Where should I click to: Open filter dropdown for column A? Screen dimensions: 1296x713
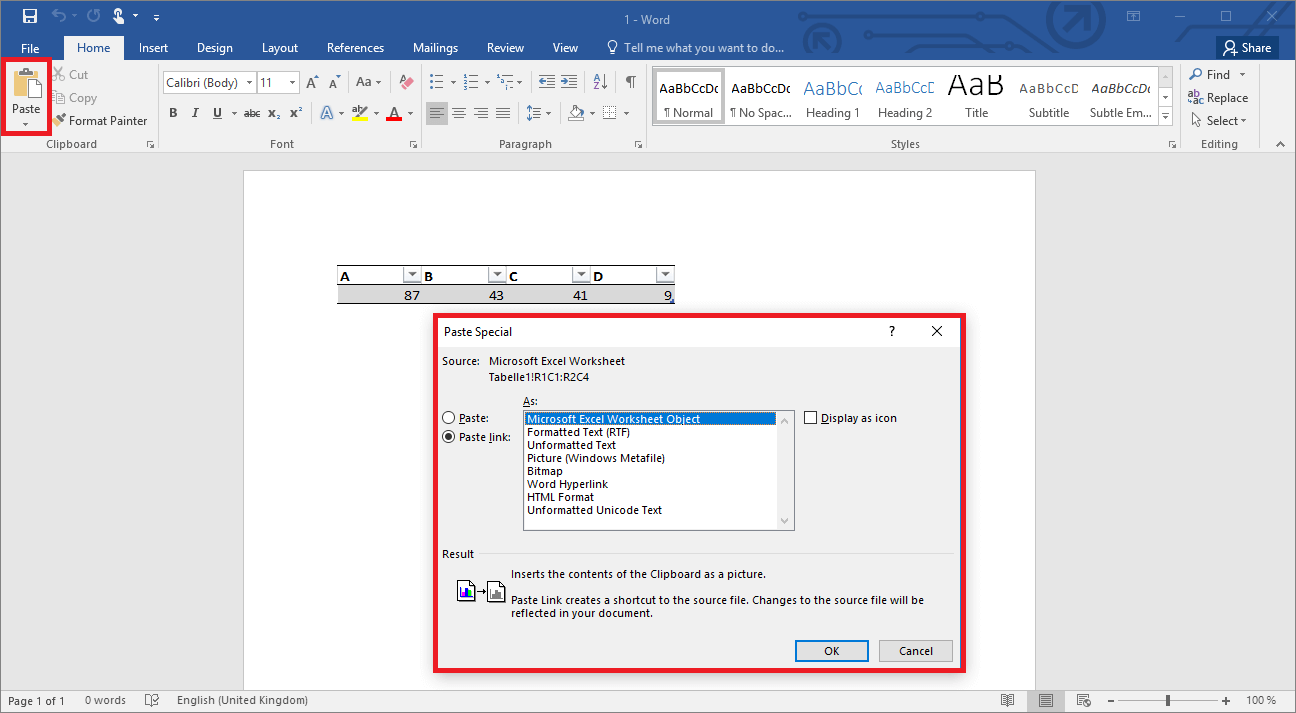(411, 275)
